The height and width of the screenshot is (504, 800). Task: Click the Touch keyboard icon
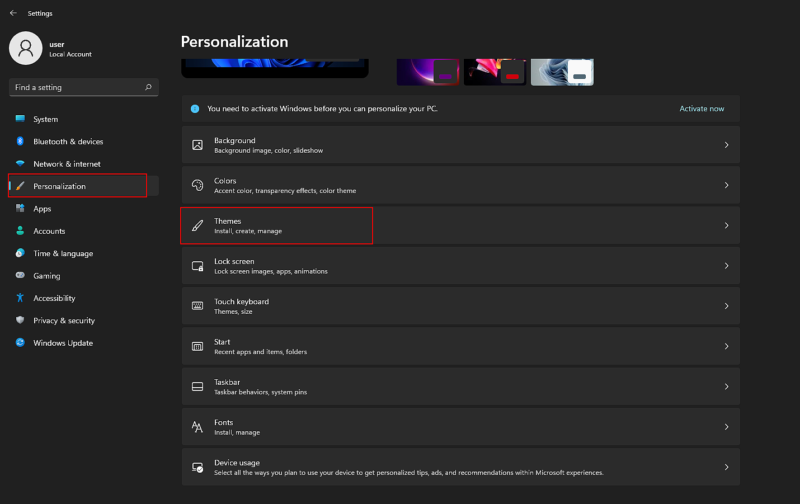pos(197,306)
